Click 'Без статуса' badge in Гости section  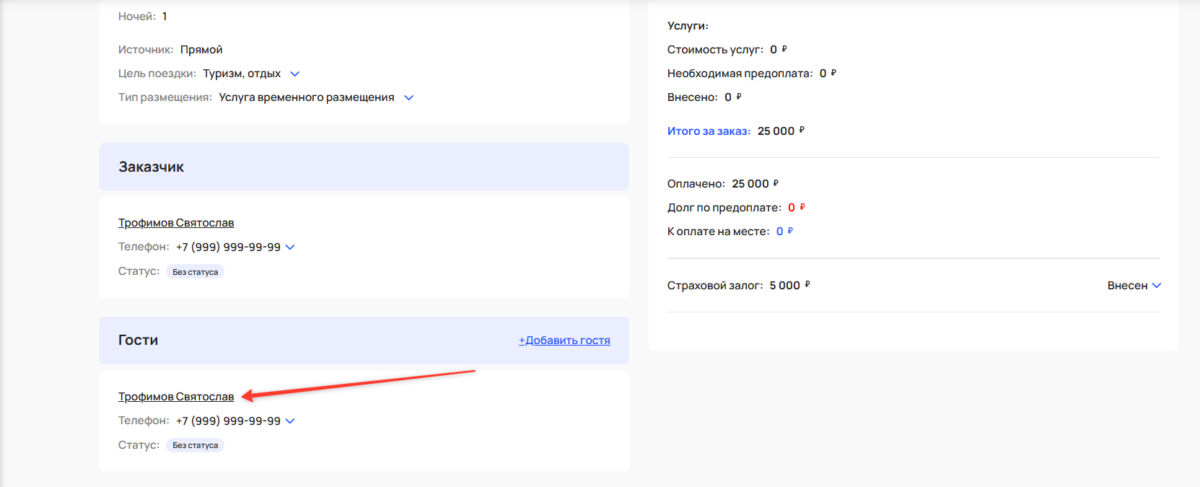coord(195,445)
